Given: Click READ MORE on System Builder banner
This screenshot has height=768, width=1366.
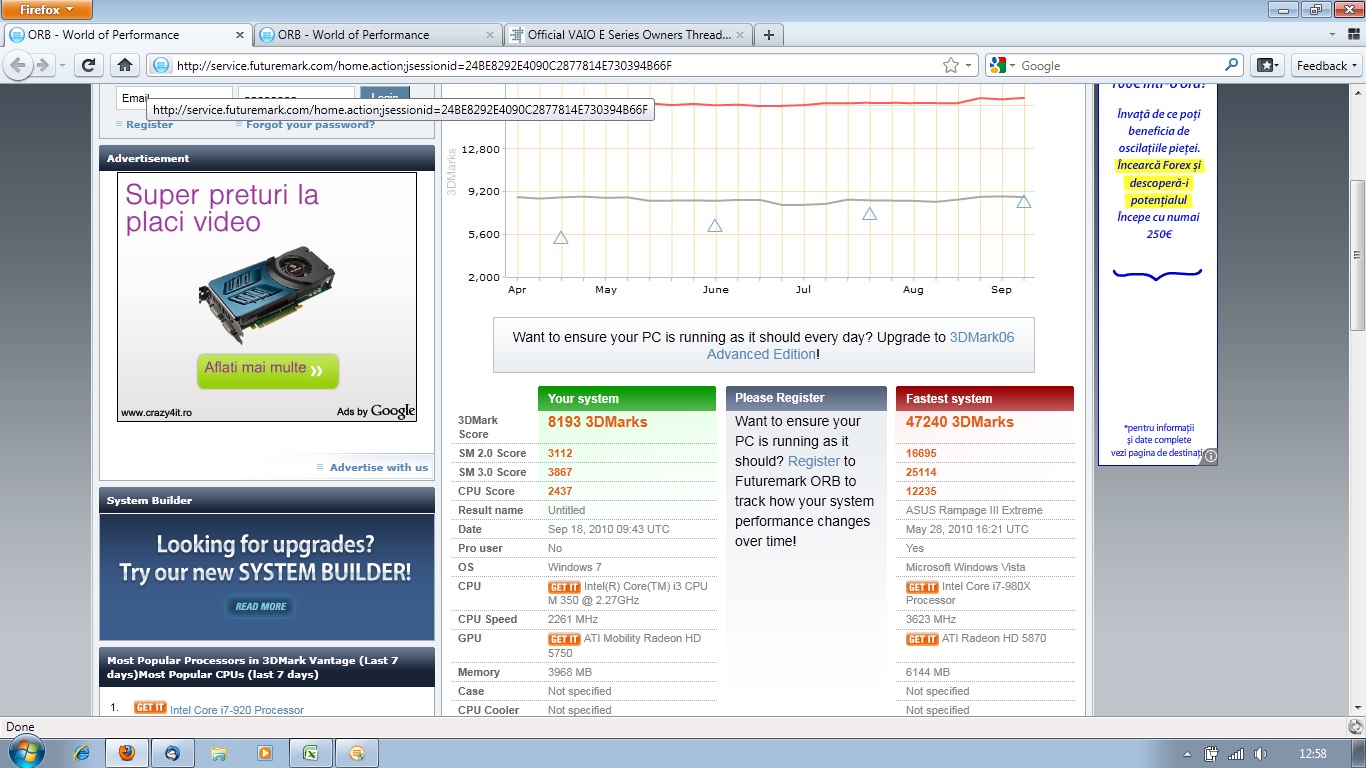Looking at the screenshot, I should [261, 606].
